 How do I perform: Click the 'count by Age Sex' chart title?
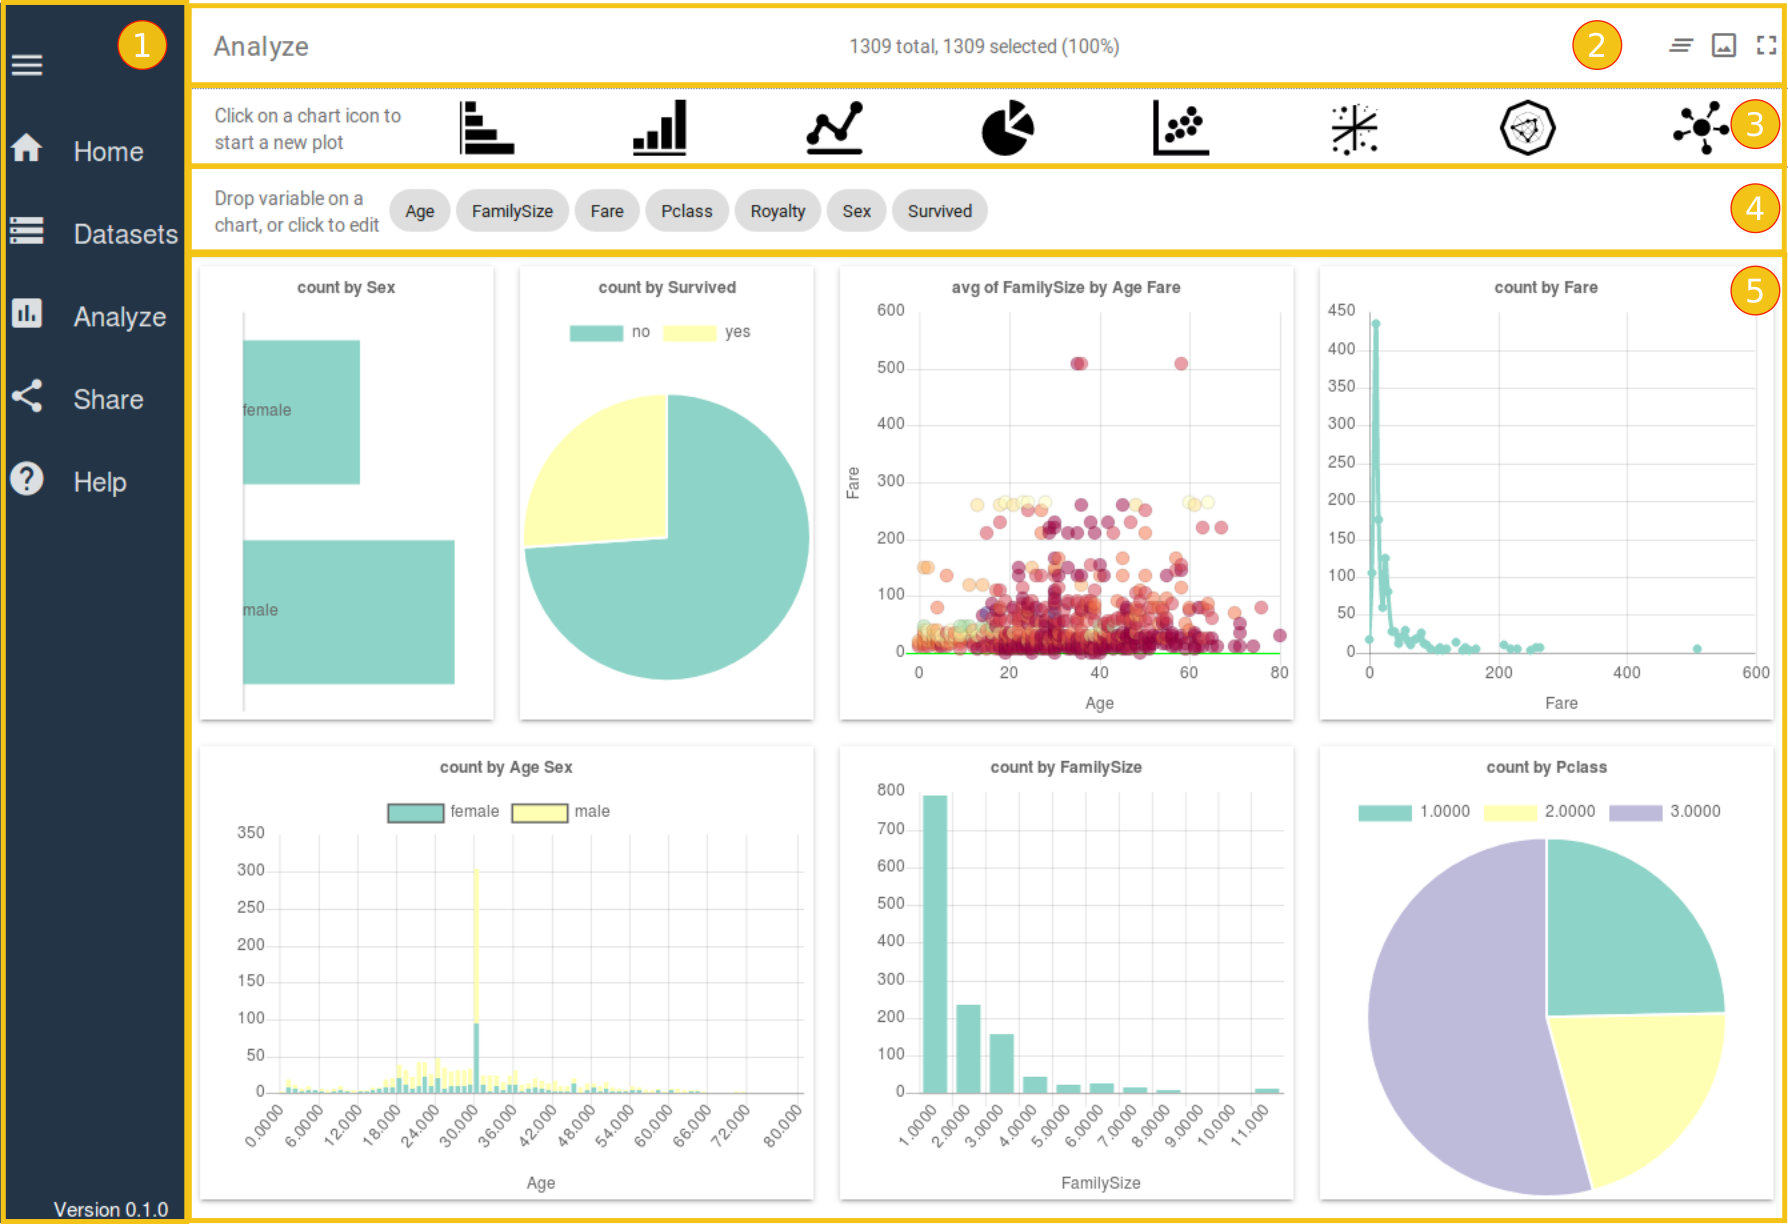point(506,768)
